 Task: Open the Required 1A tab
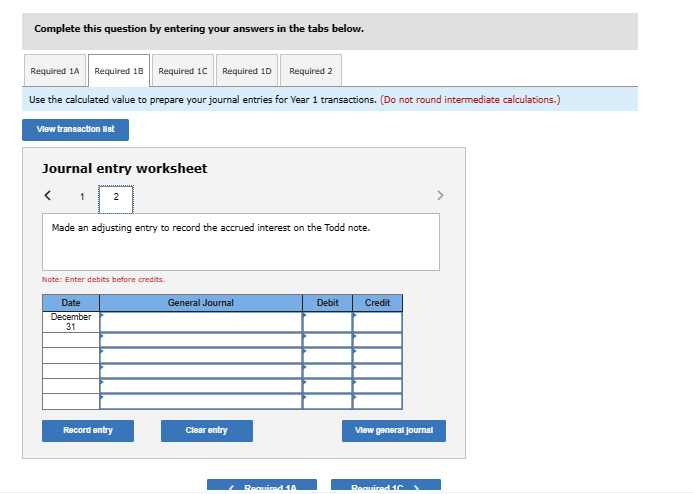click(x=55, y=71)
